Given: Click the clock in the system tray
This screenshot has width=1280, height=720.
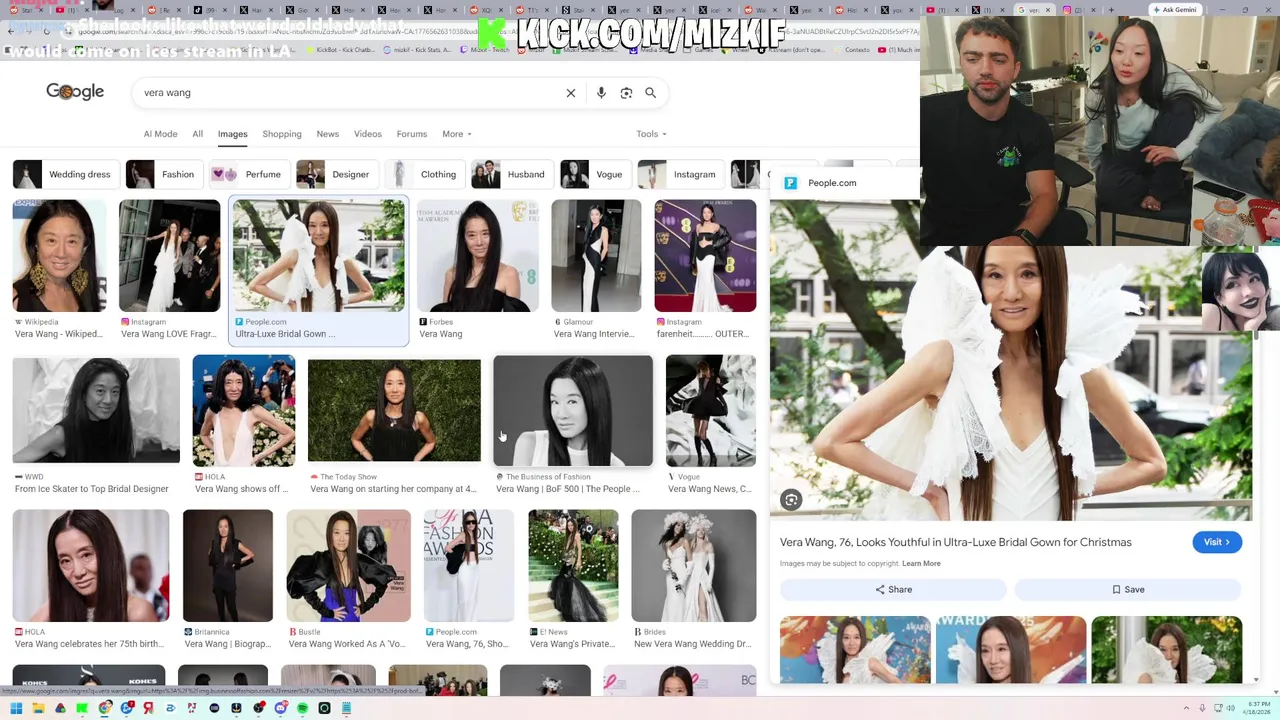Looking at the screenshot, I should 1257,708.
